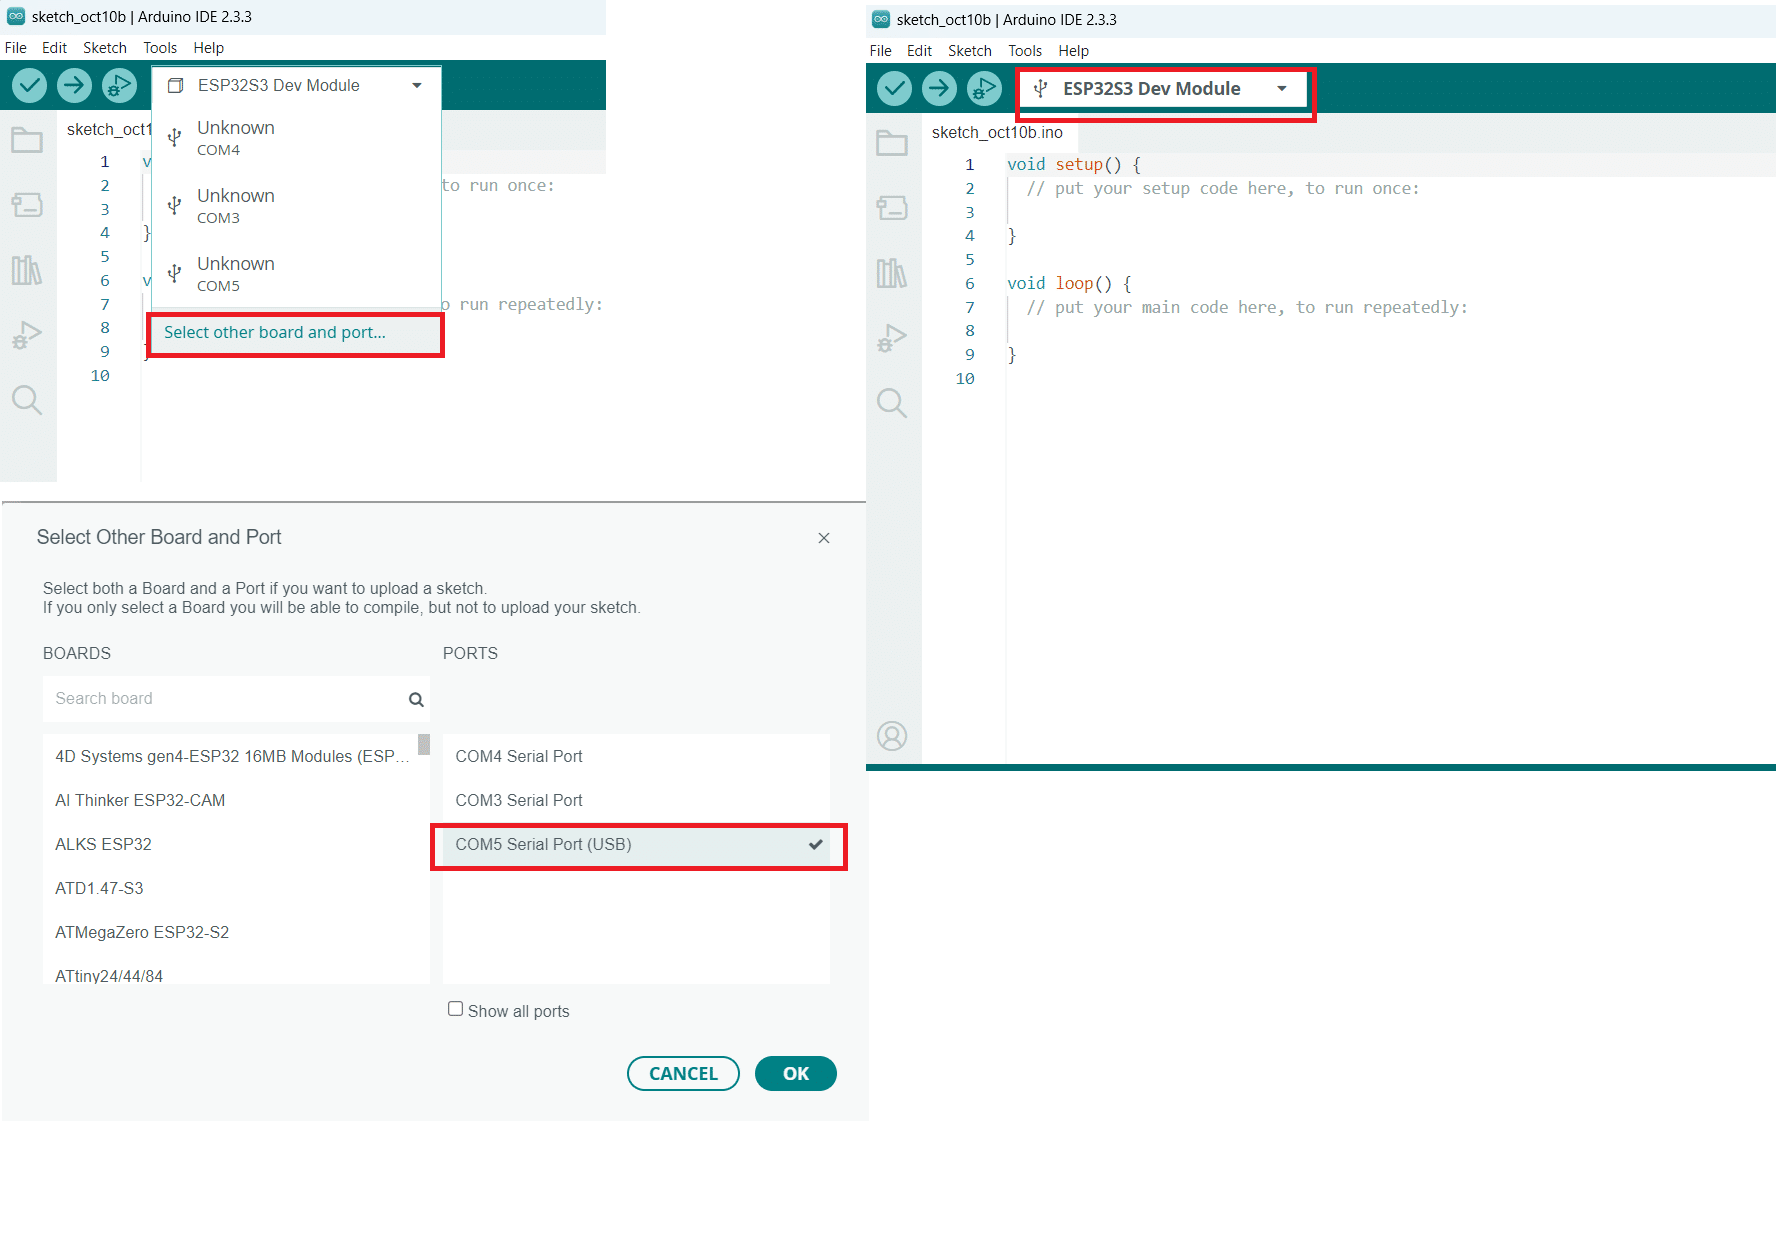This screenshot has width=1792, height=1259.
Task: Open Library Manager icon in right window sidebar
Action: [892, 273]
